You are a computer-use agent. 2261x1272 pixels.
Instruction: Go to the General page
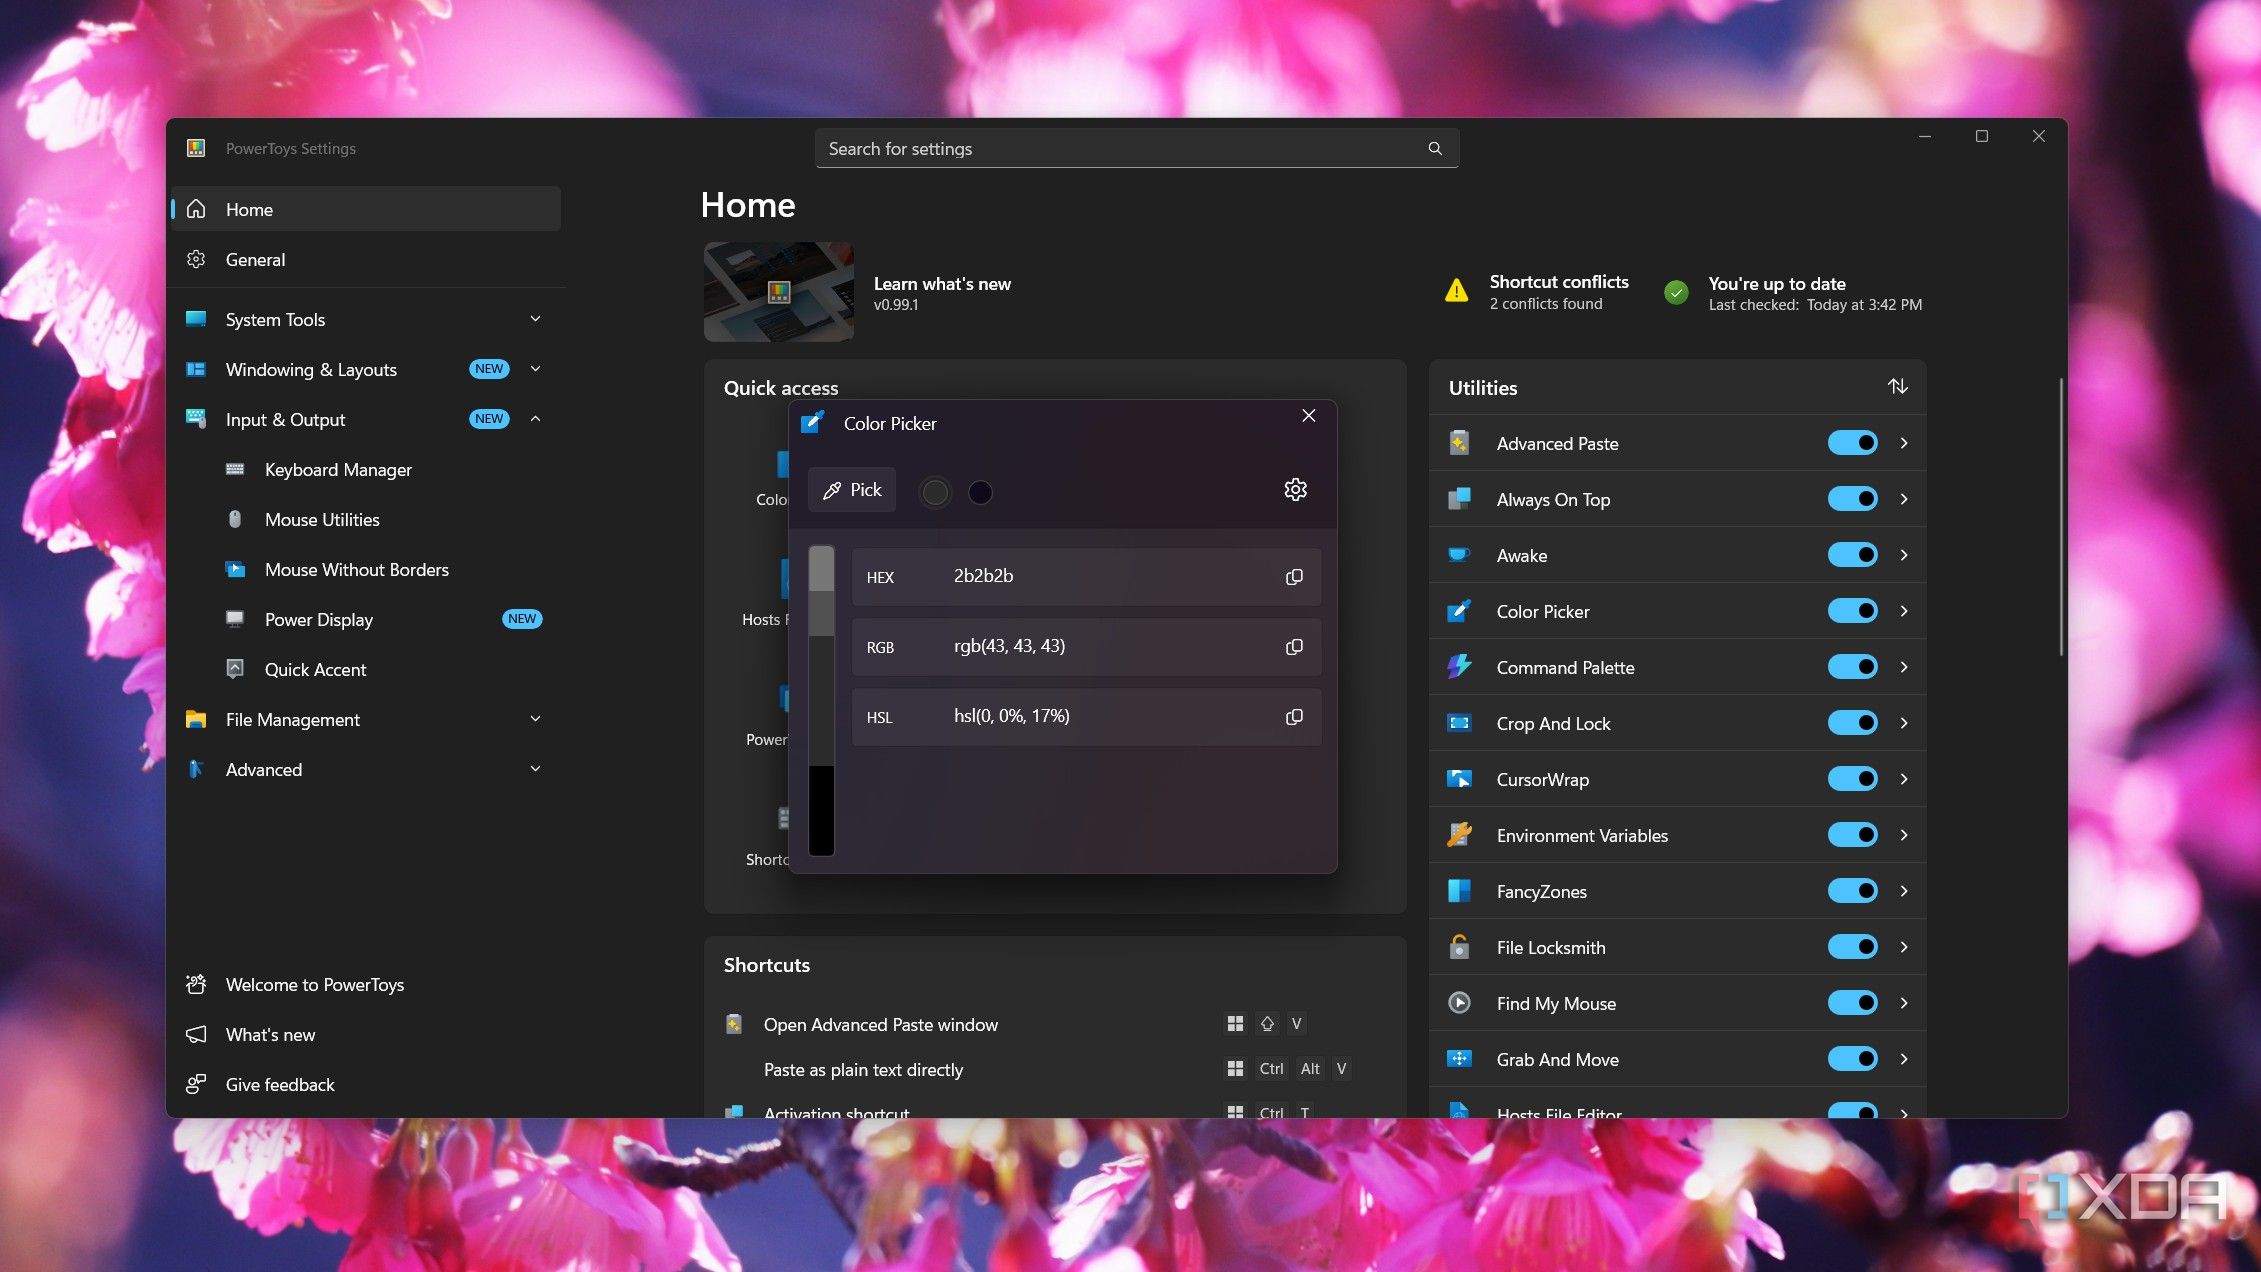pyautogui.click(x=366, y=260)
